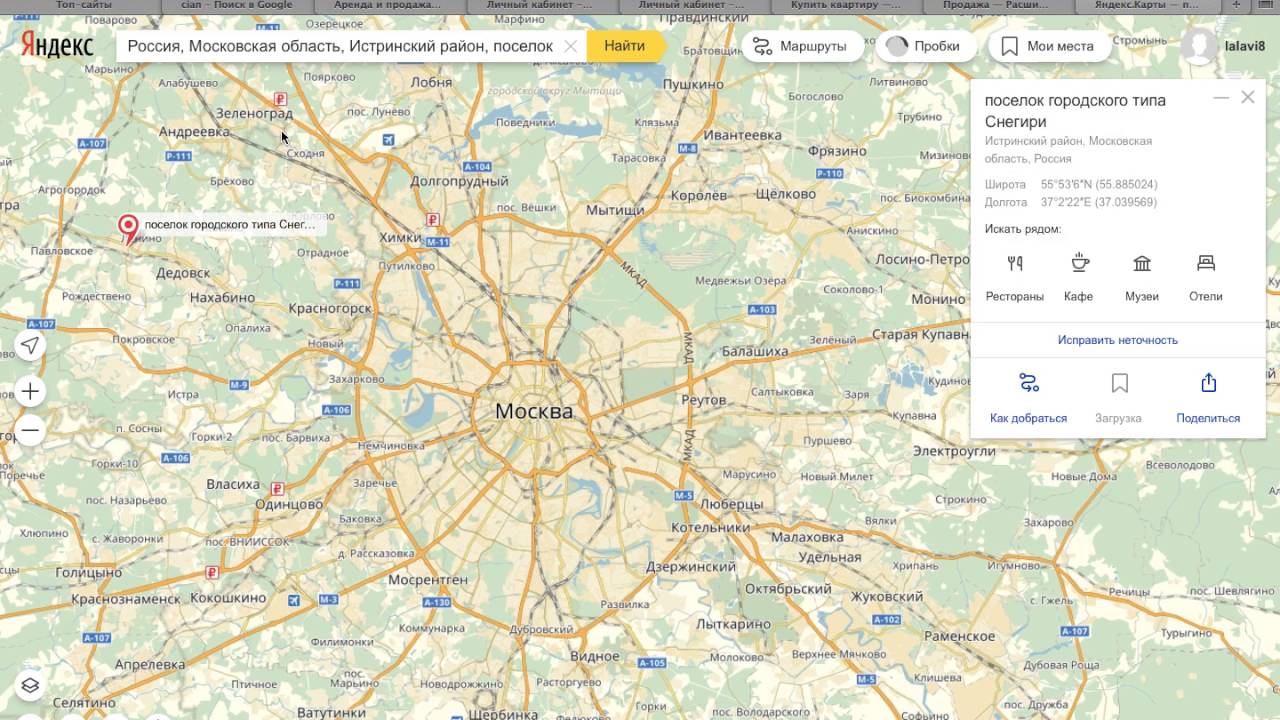This screenshot has height=720, width=1280.
Task: Open the user avatar profile
Action: [x=1199, y=46]
